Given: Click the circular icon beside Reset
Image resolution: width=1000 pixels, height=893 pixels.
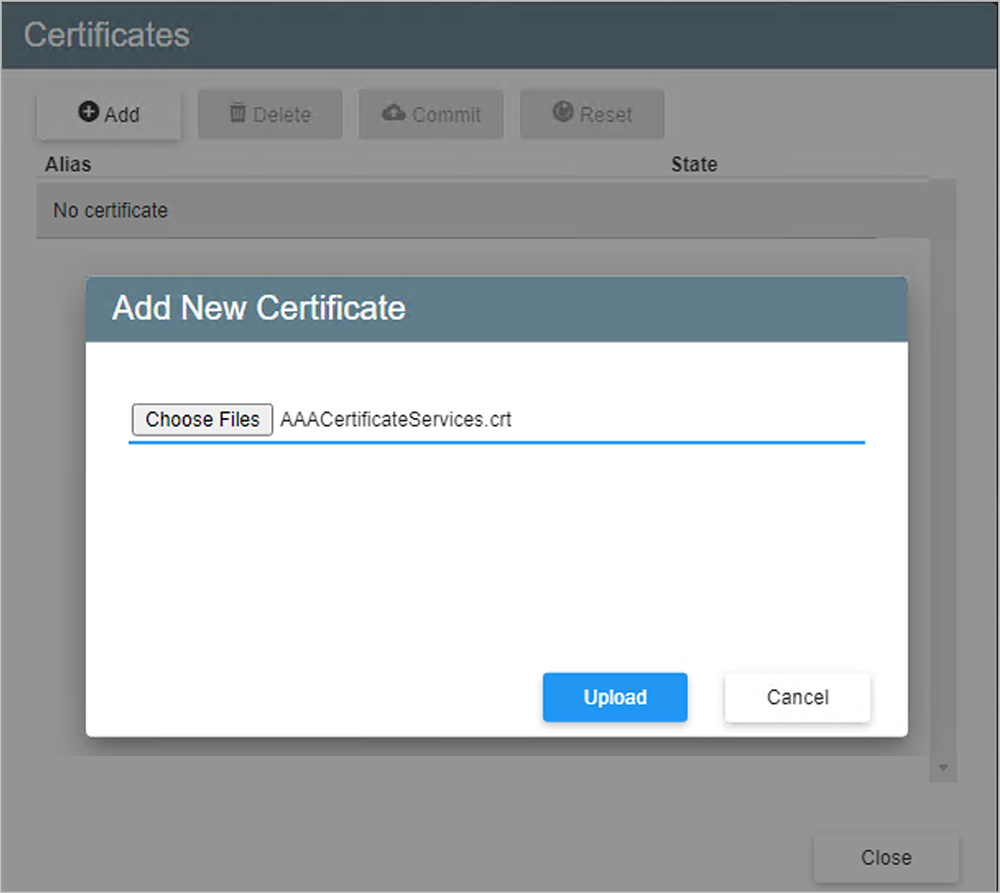Looking at the screenshot, I should [x=563, y=113].
